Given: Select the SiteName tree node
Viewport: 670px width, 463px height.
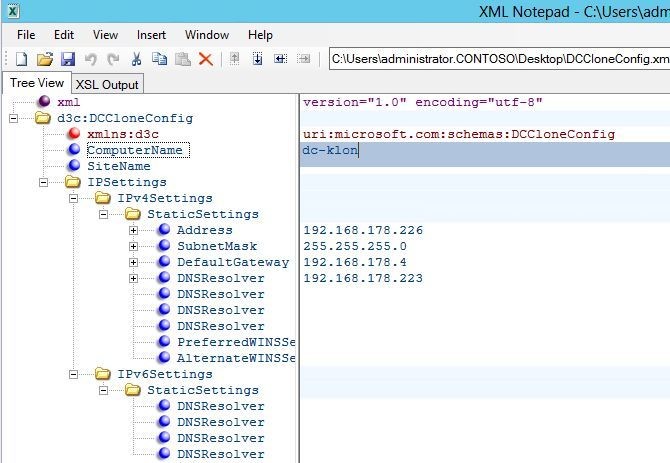Looking at the screenshot, I should coord(119,166).
